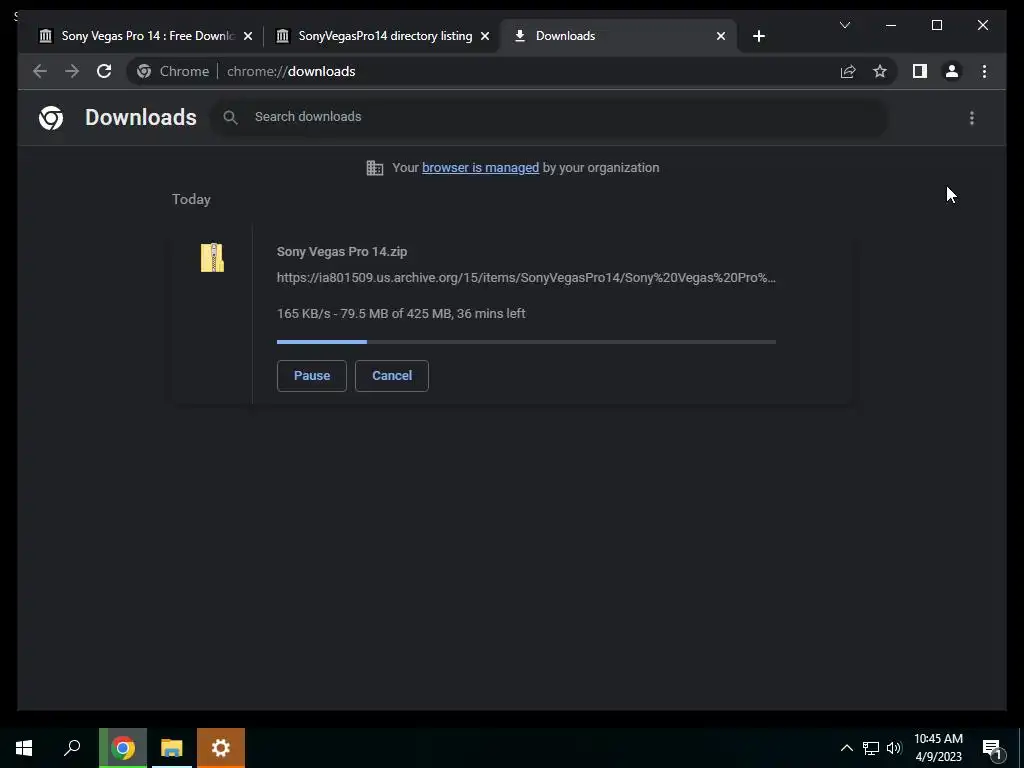Open the volume speaker tray icon

point(894,748)
